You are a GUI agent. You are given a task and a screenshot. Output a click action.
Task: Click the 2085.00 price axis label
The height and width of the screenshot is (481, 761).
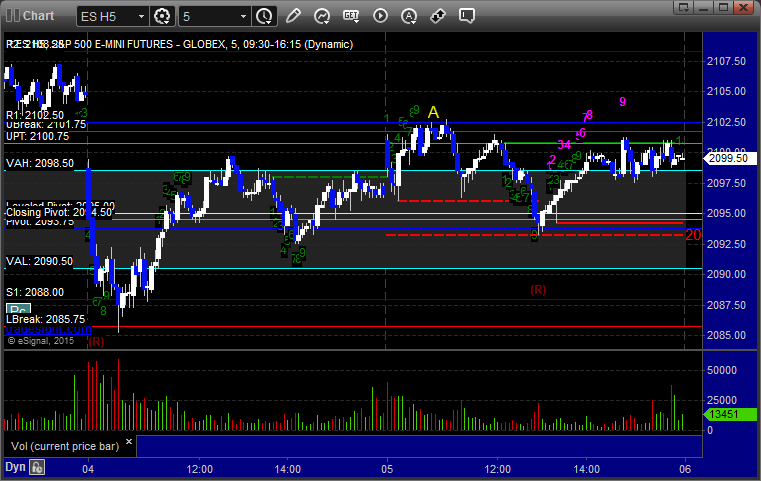click(727, 335)
